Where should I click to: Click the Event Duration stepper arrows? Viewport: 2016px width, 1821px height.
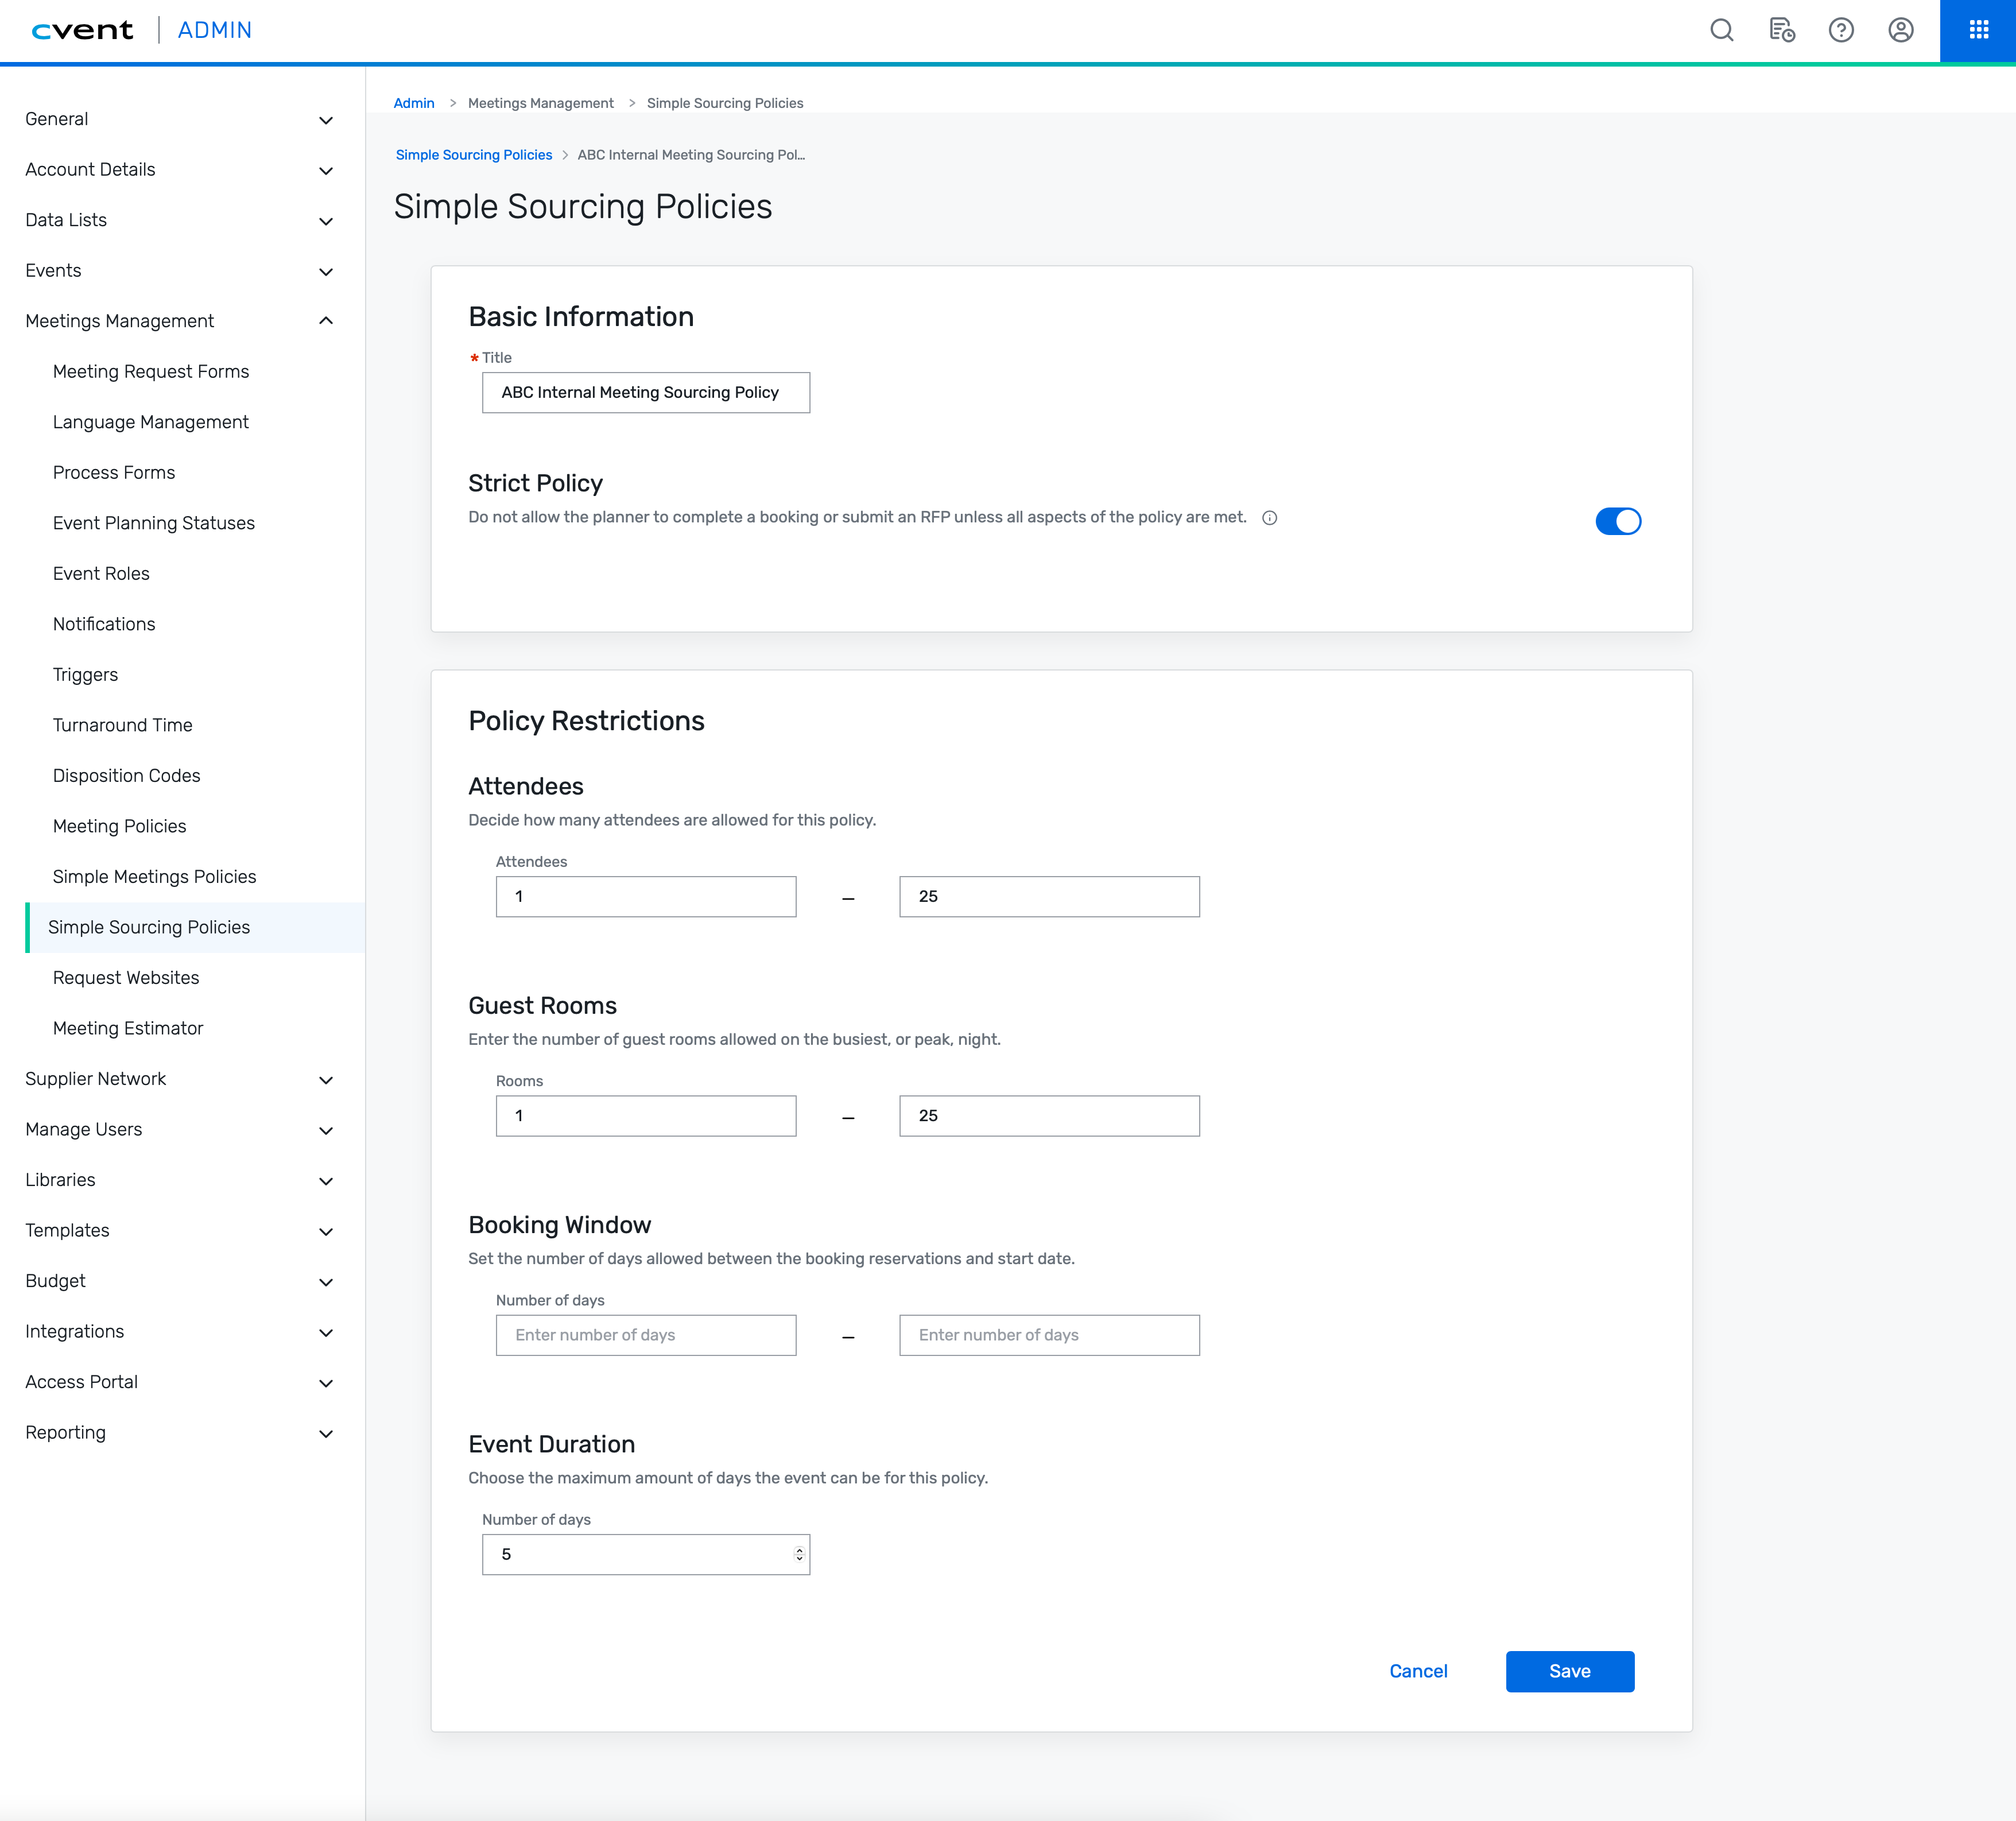pyautogui.click(x=799, y=1554)
